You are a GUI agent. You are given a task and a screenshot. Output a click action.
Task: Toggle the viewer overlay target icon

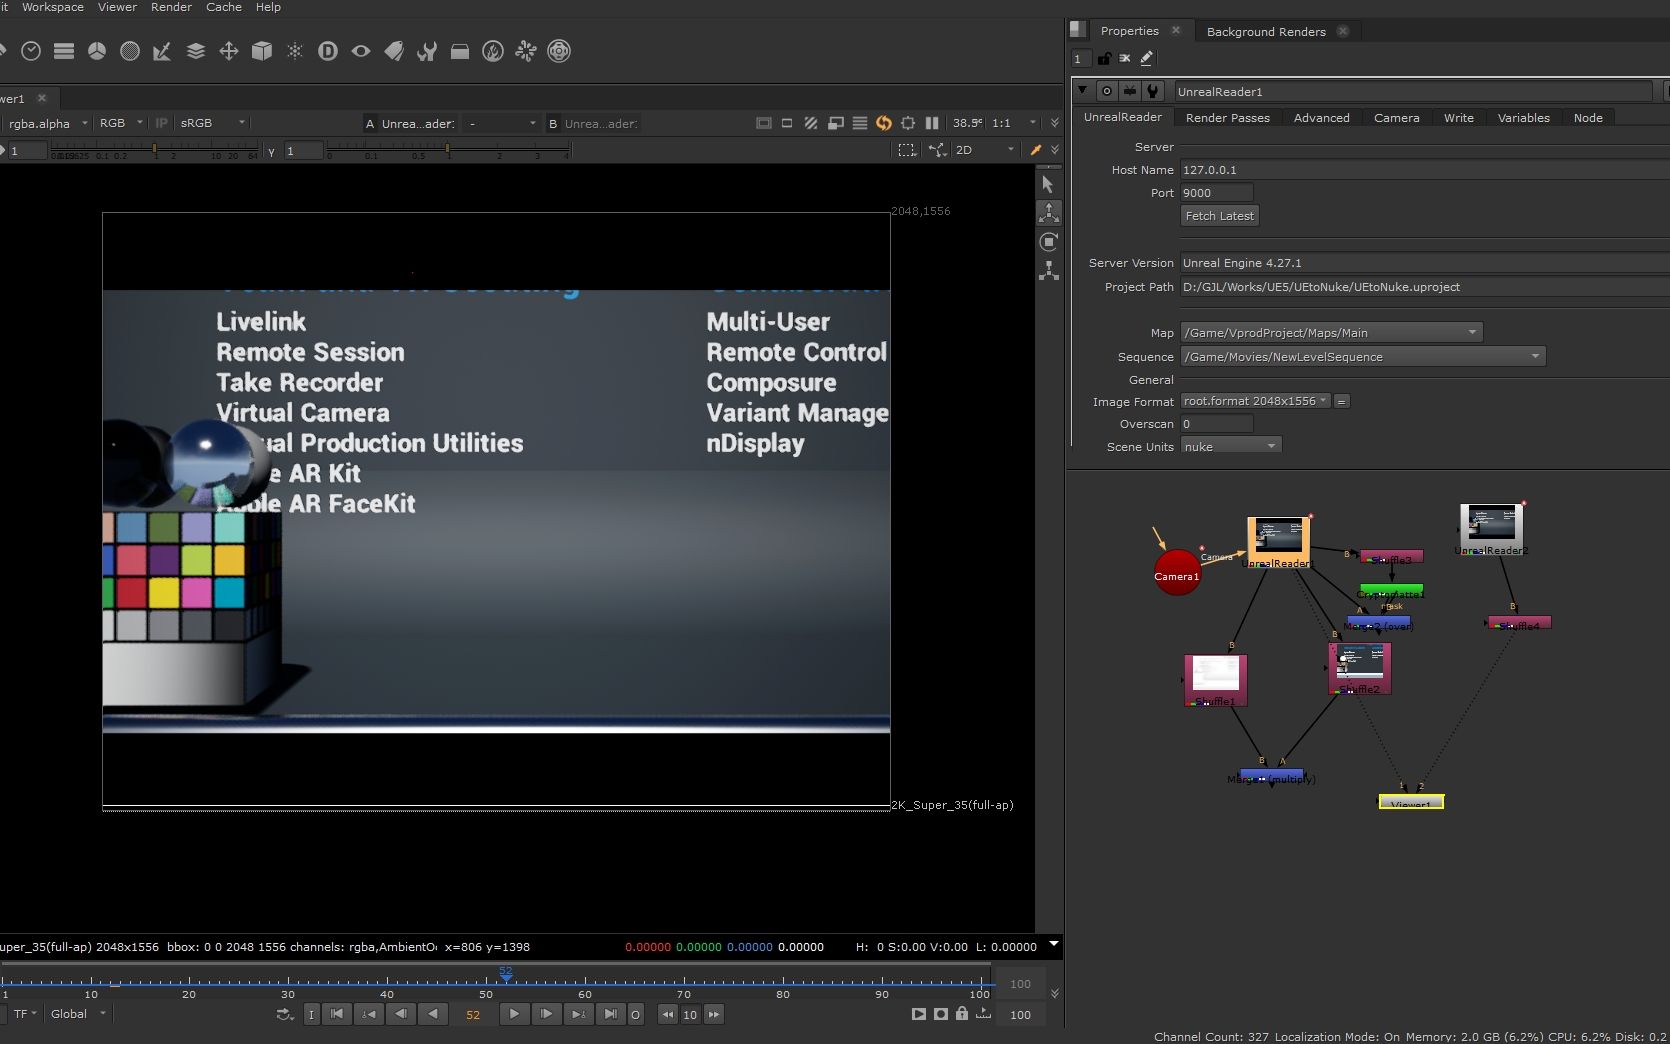(908, 123)
